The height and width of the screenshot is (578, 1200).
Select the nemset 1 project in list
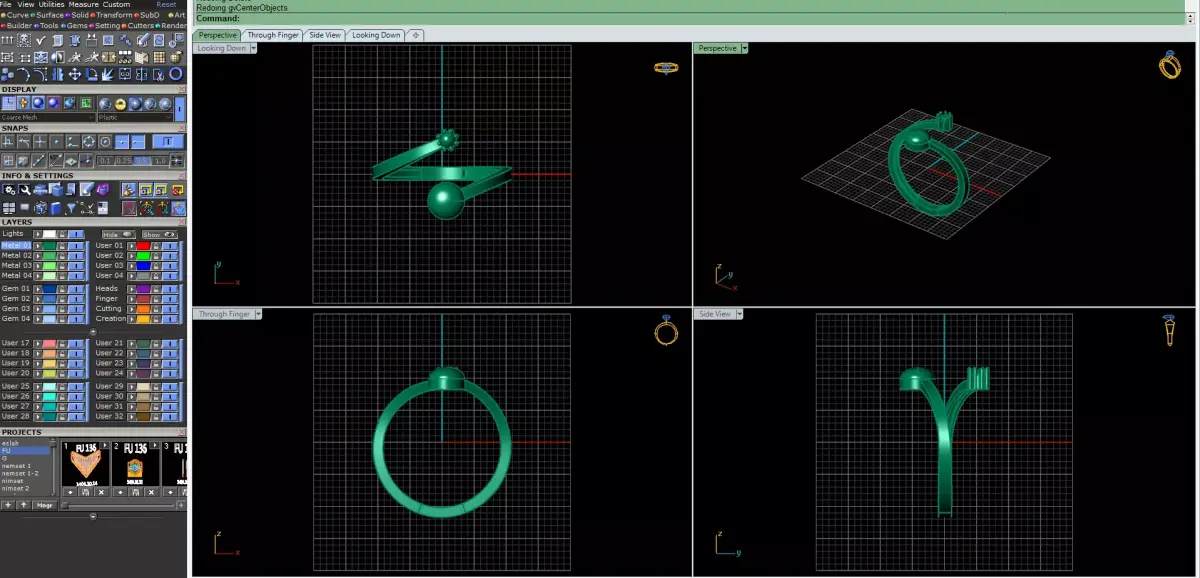click(16, 465)
